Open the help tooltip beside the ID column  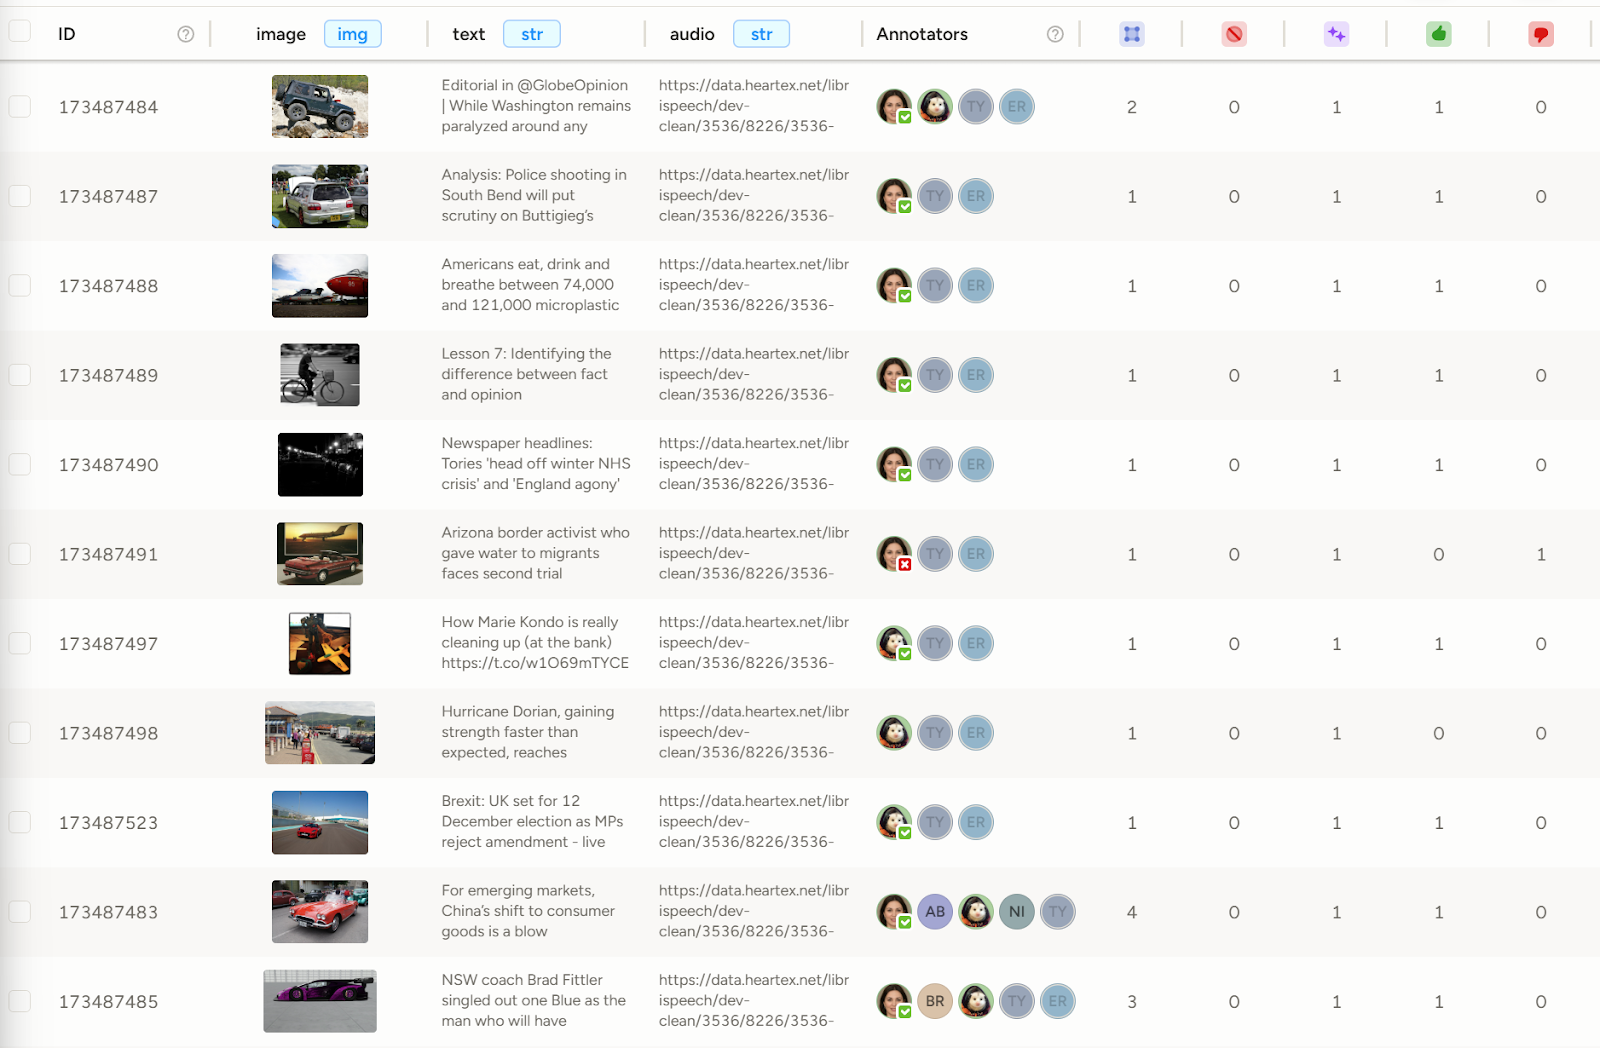coord(185,33)
